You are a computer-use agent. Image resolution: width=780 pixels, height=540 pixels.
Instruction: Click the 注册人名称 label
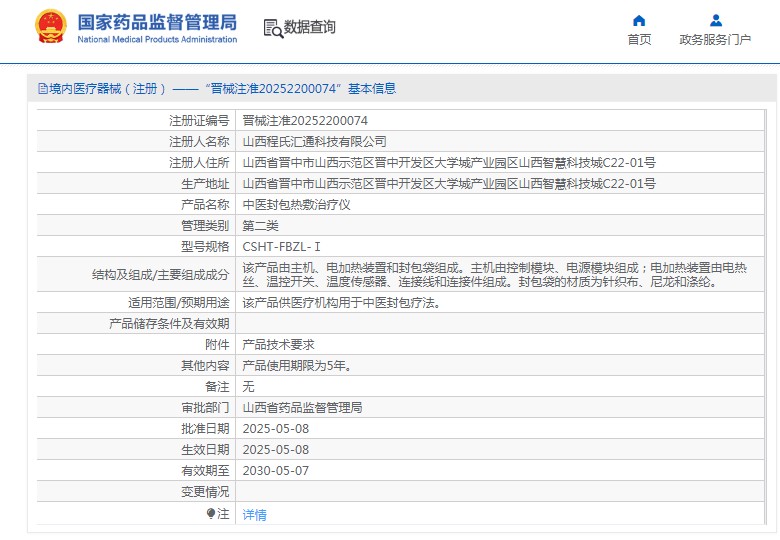pyautogui.click(x=199, y=142)
